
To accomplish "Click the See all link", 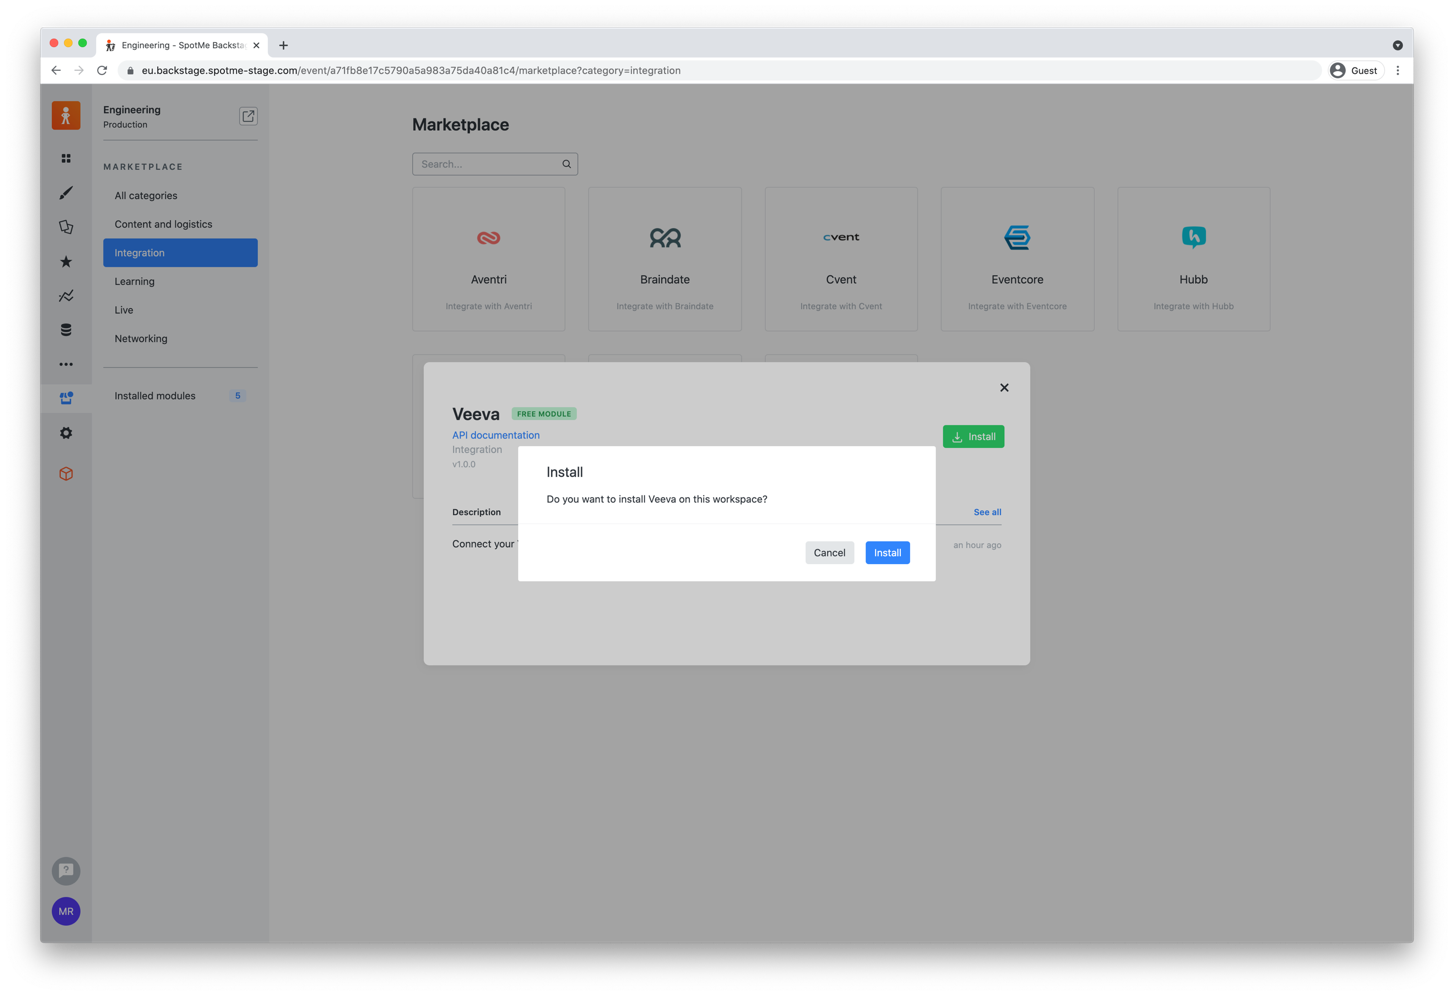I will [x=987, y=512].
